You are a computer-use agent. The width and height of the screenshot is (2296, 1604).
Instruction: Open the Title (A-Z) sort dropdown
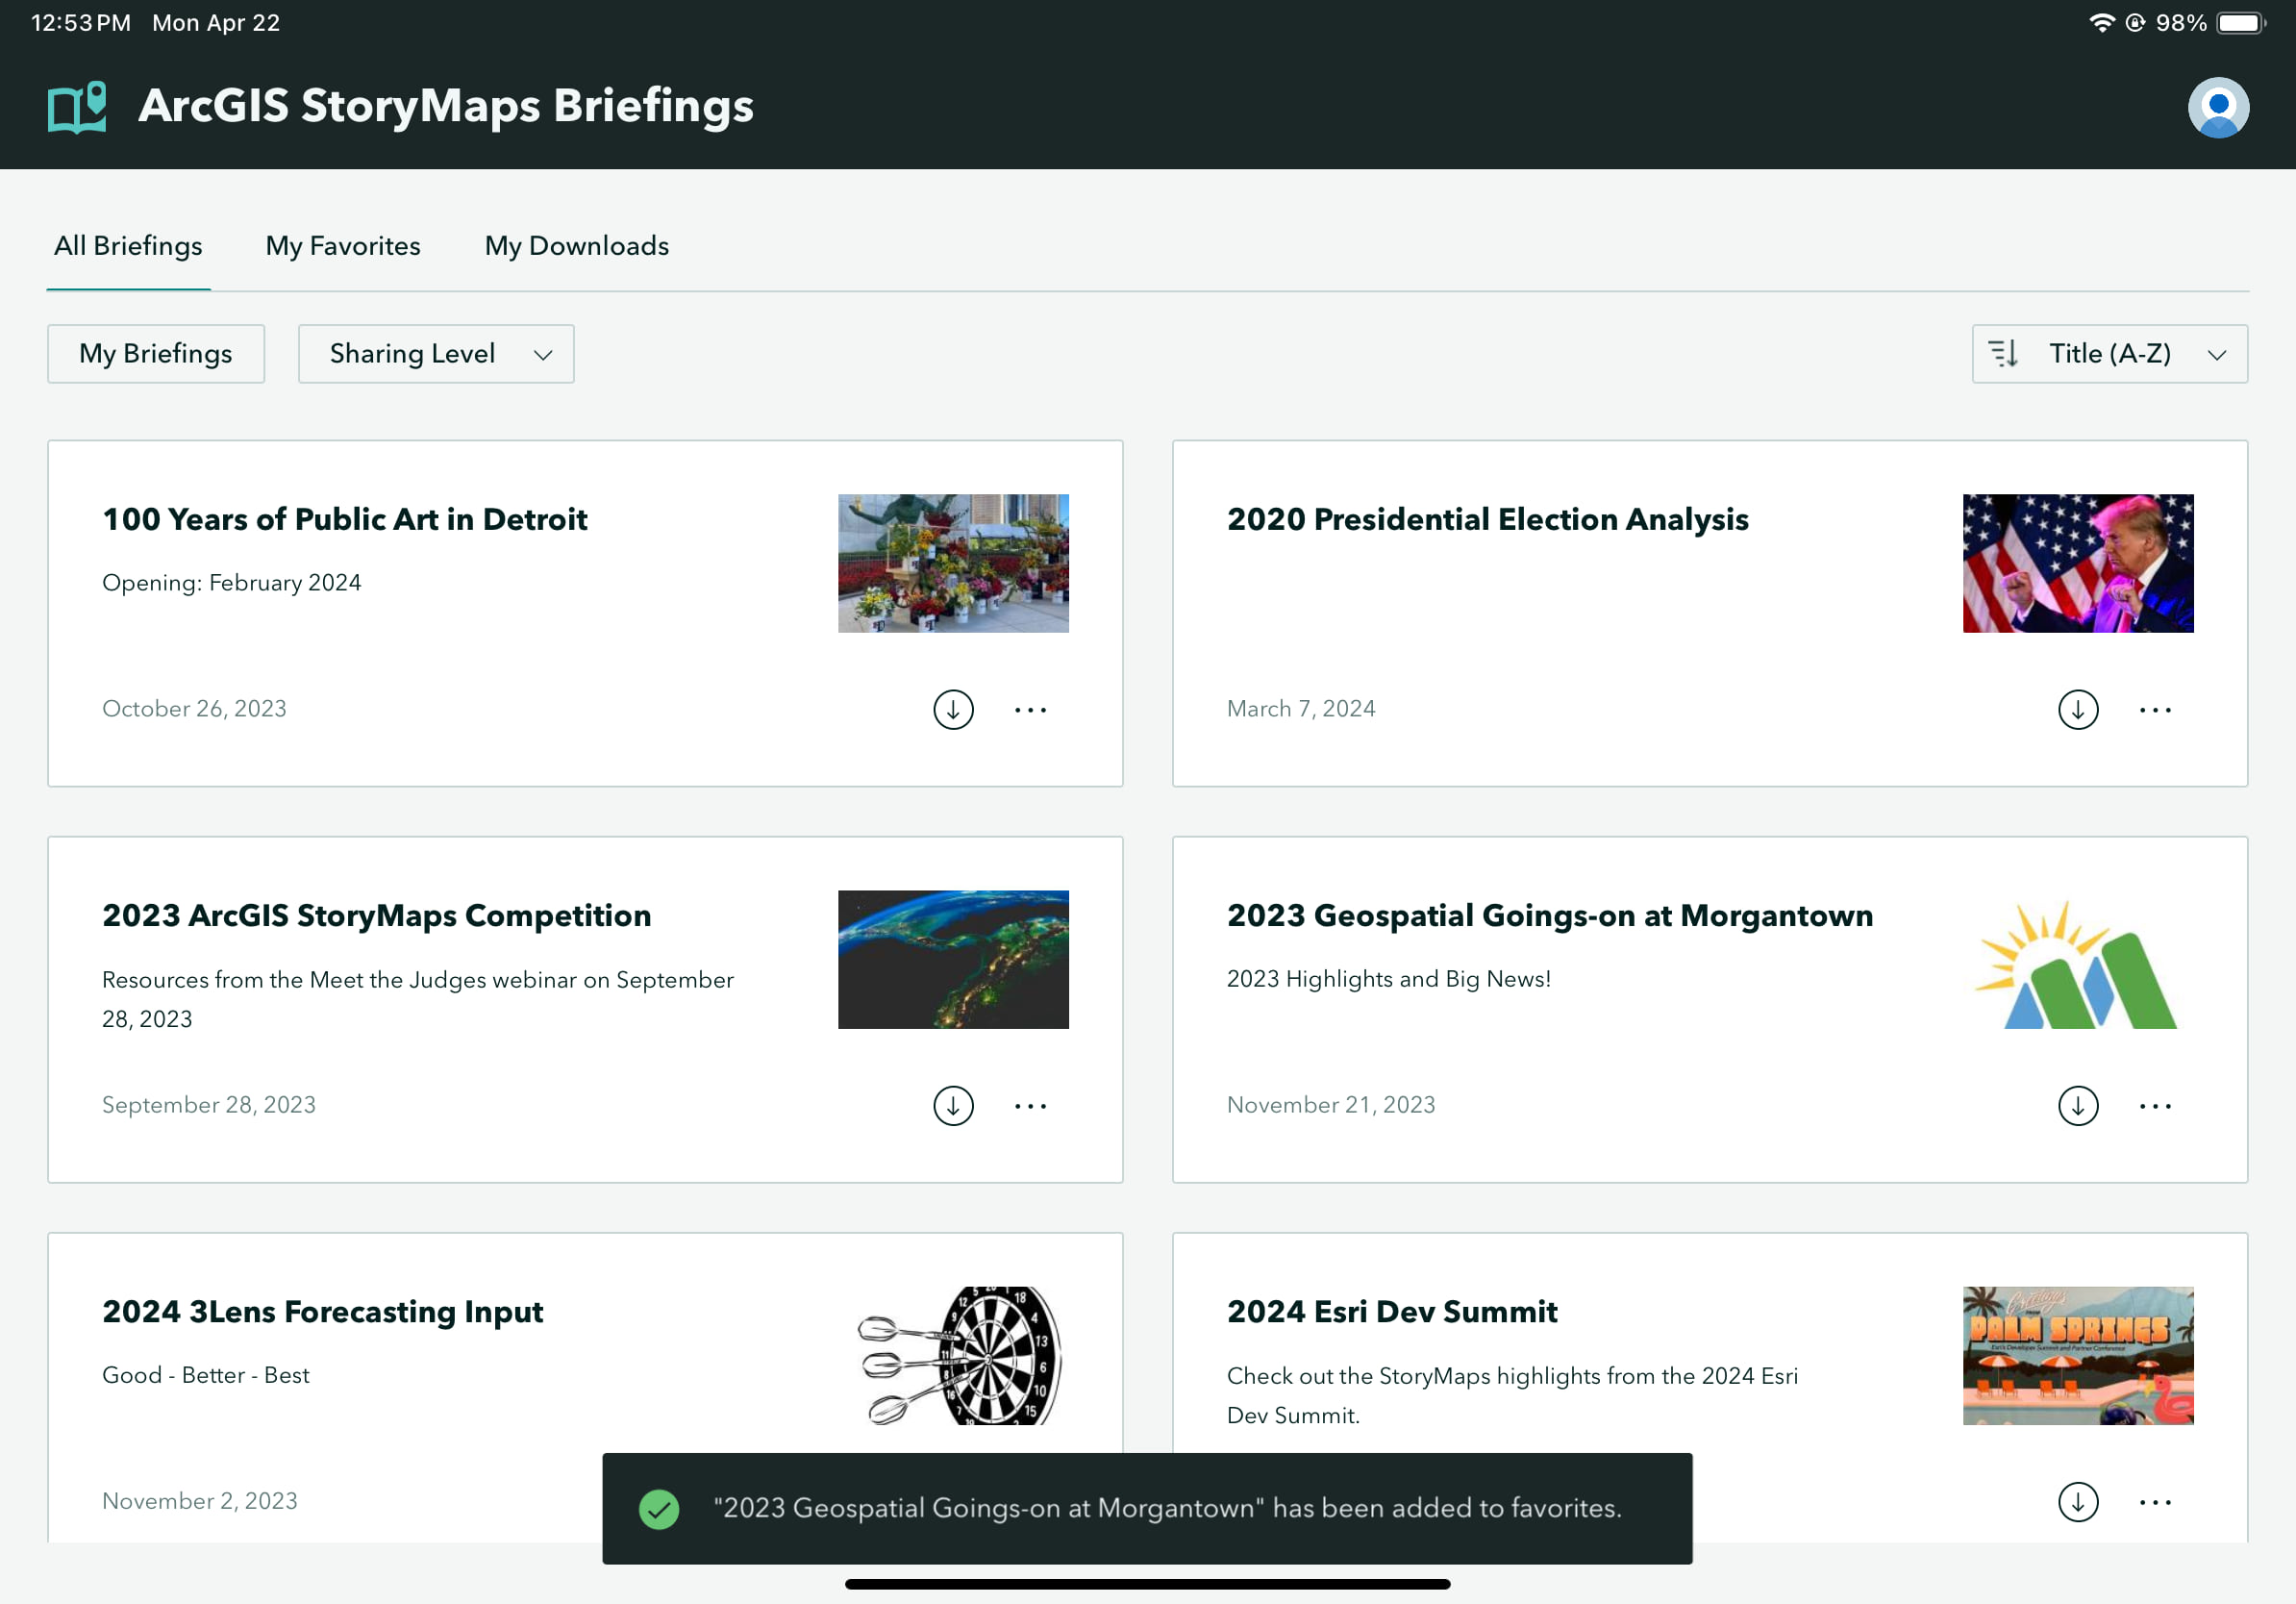tap(2109, 353)
